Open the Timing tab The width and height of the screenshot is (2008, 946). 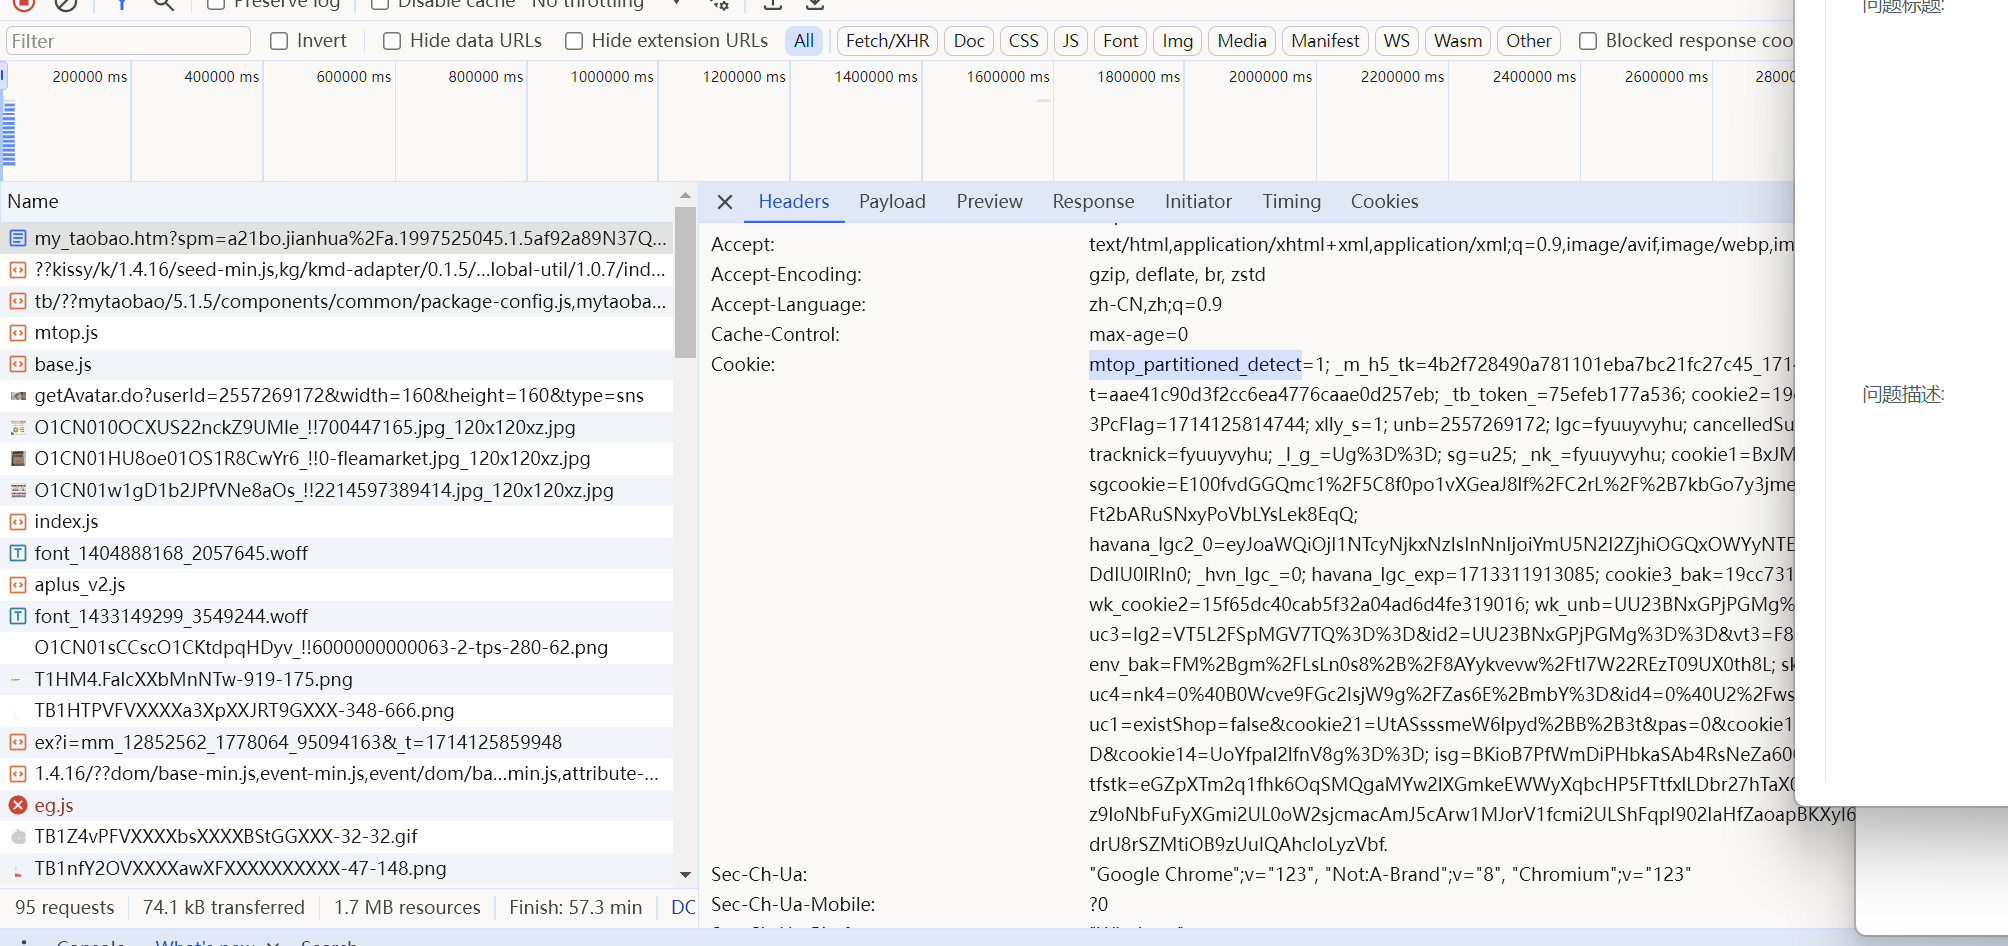pos(1291,202)
